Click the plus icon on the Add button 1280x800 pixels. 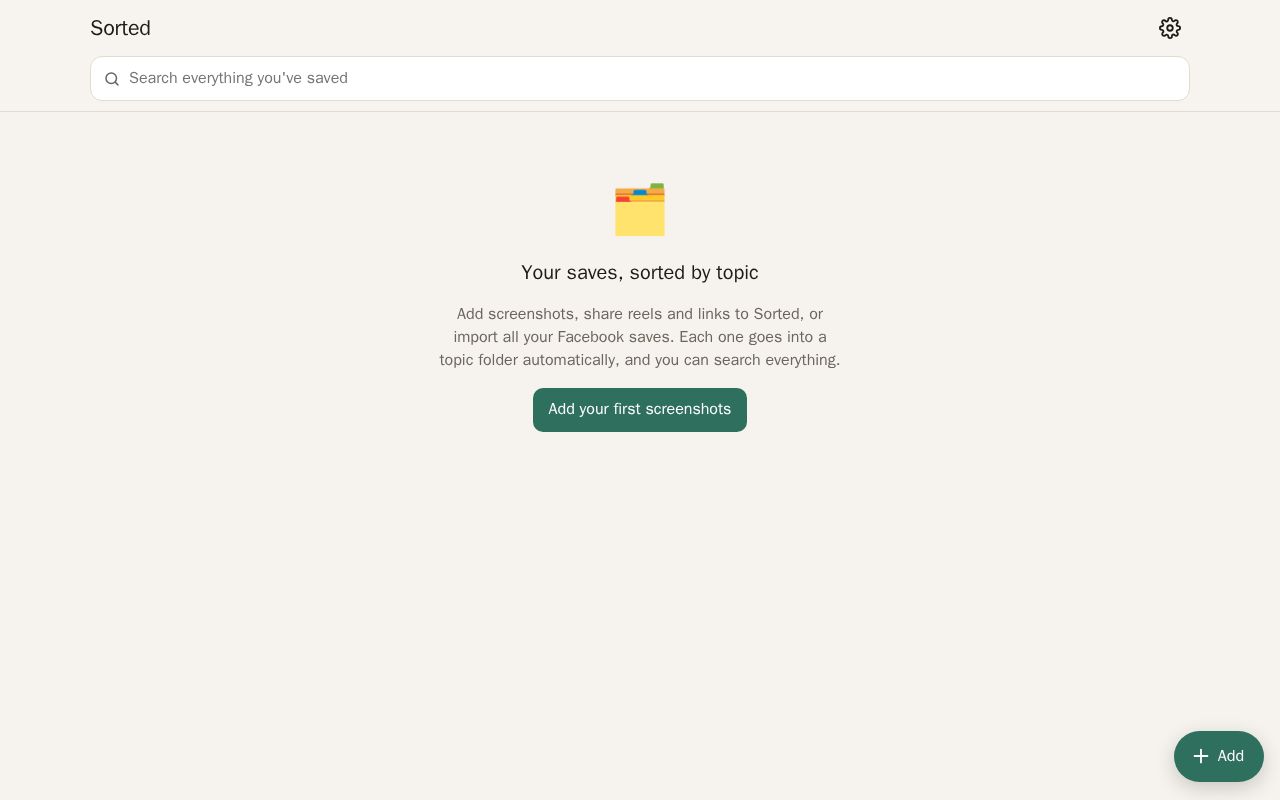[1201, 756]
